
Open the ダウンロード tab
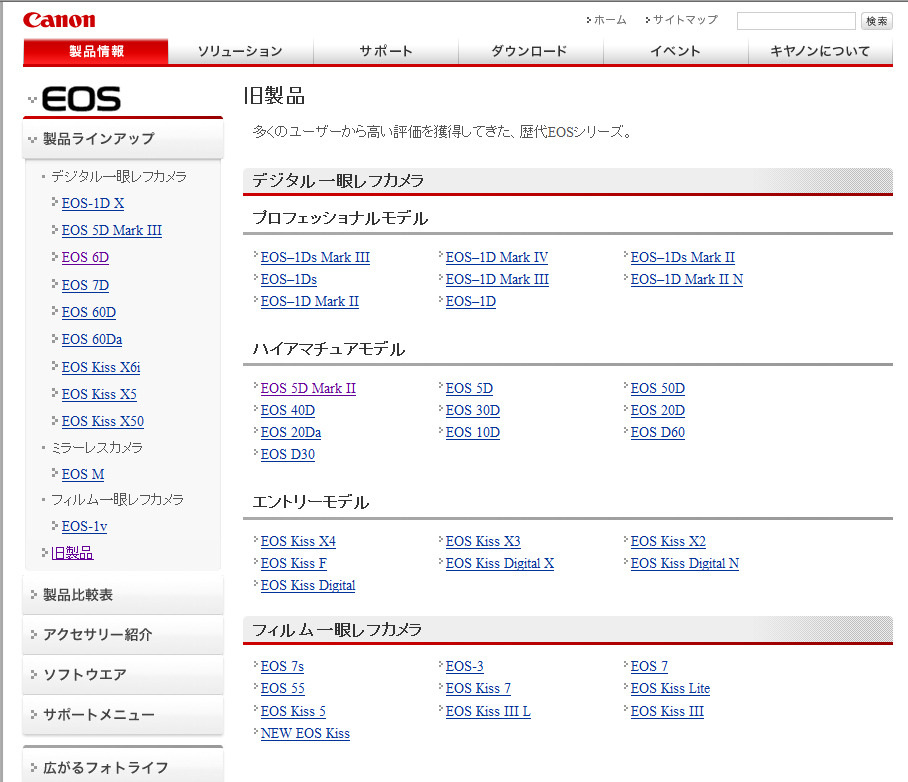pos(529,51)
